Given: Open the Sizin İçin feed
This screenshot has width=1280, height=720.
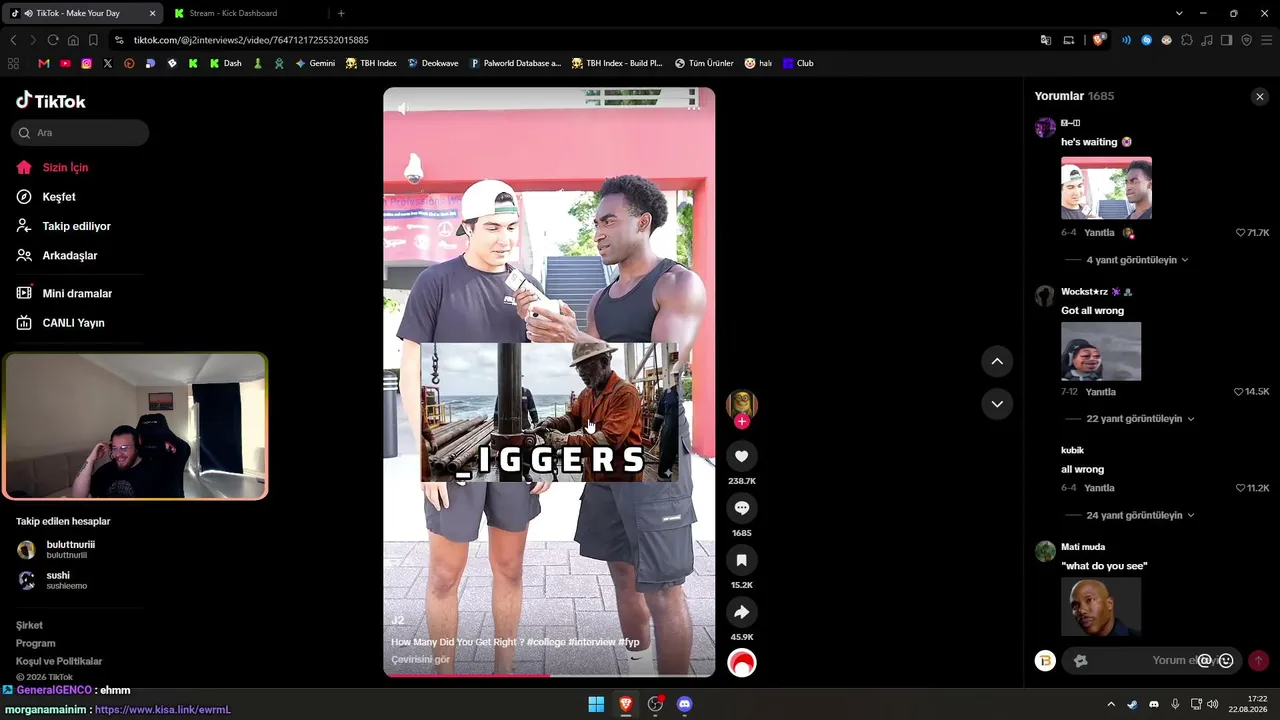Looking at the screenshot, I should click(65, 168).
